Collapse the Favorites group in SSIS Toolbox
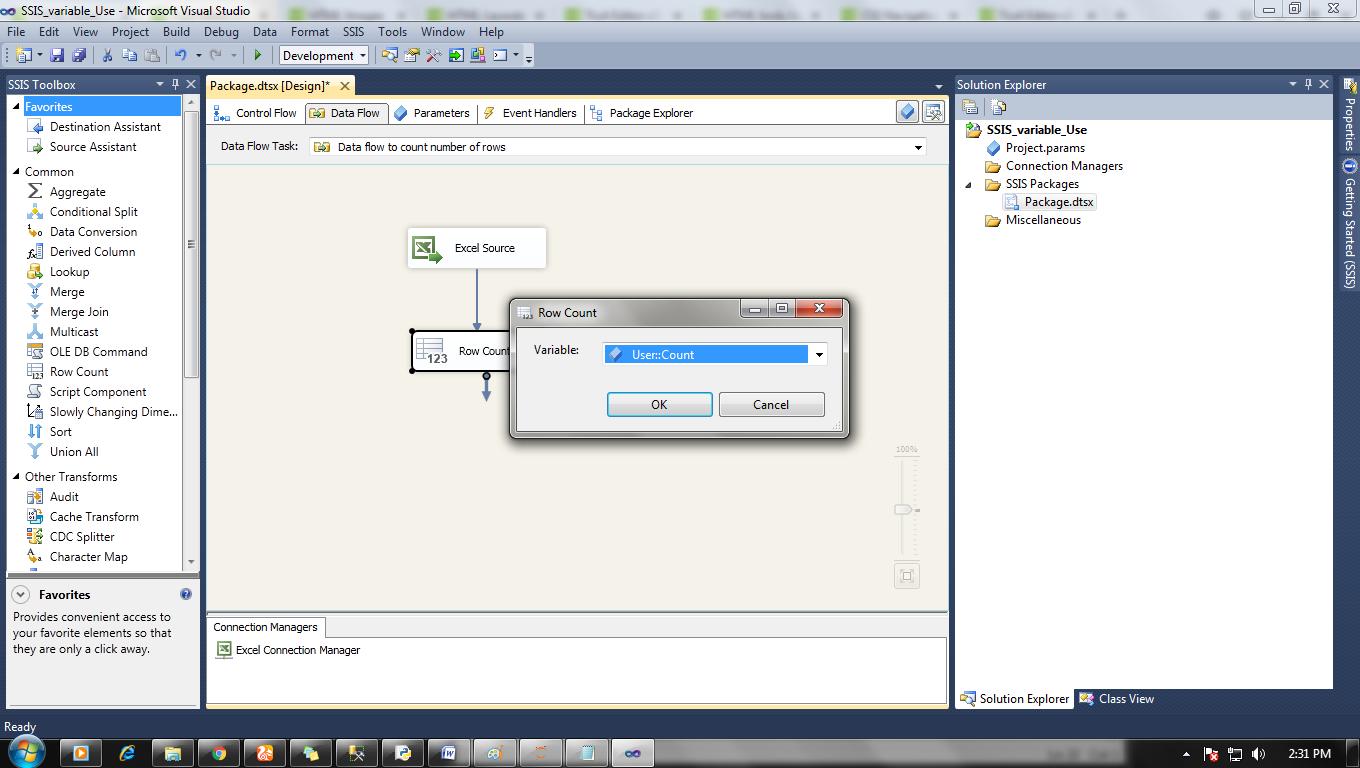1360x768 pixels. coord(16,106)
